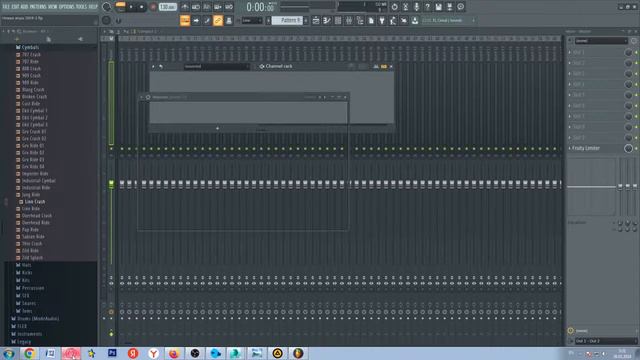Open the Line snap dropdown
Viewport: 640px width, 360px height.
pos(251,20)
